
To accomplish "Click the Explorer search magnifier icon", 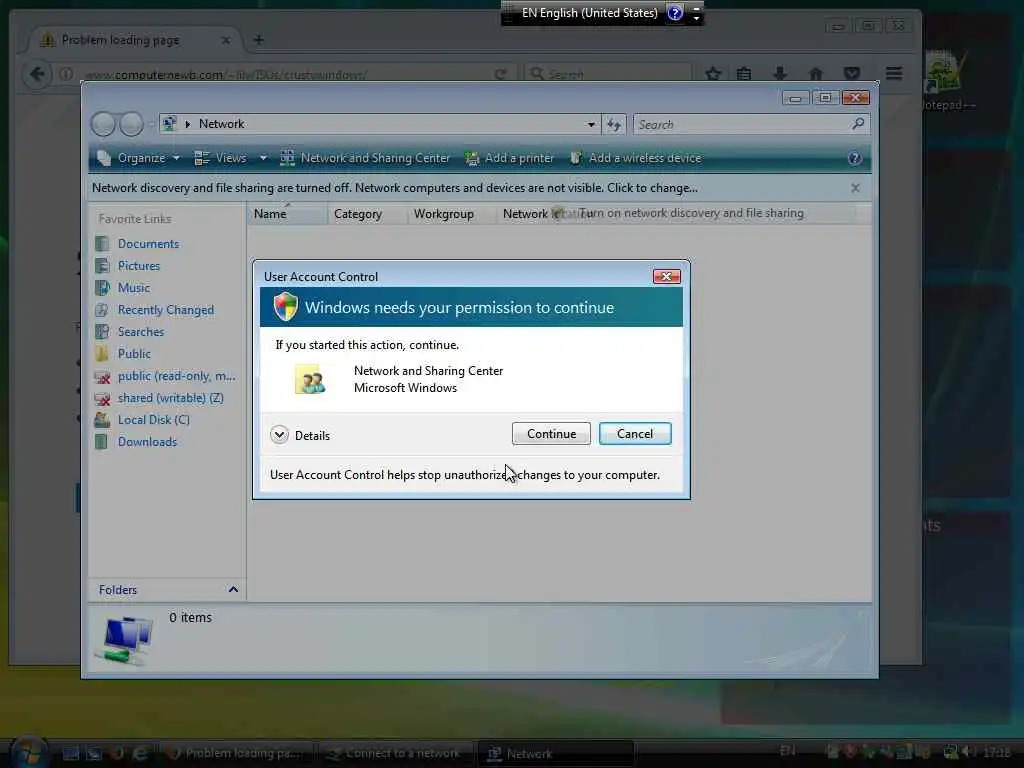I will (x=858, y=123).
